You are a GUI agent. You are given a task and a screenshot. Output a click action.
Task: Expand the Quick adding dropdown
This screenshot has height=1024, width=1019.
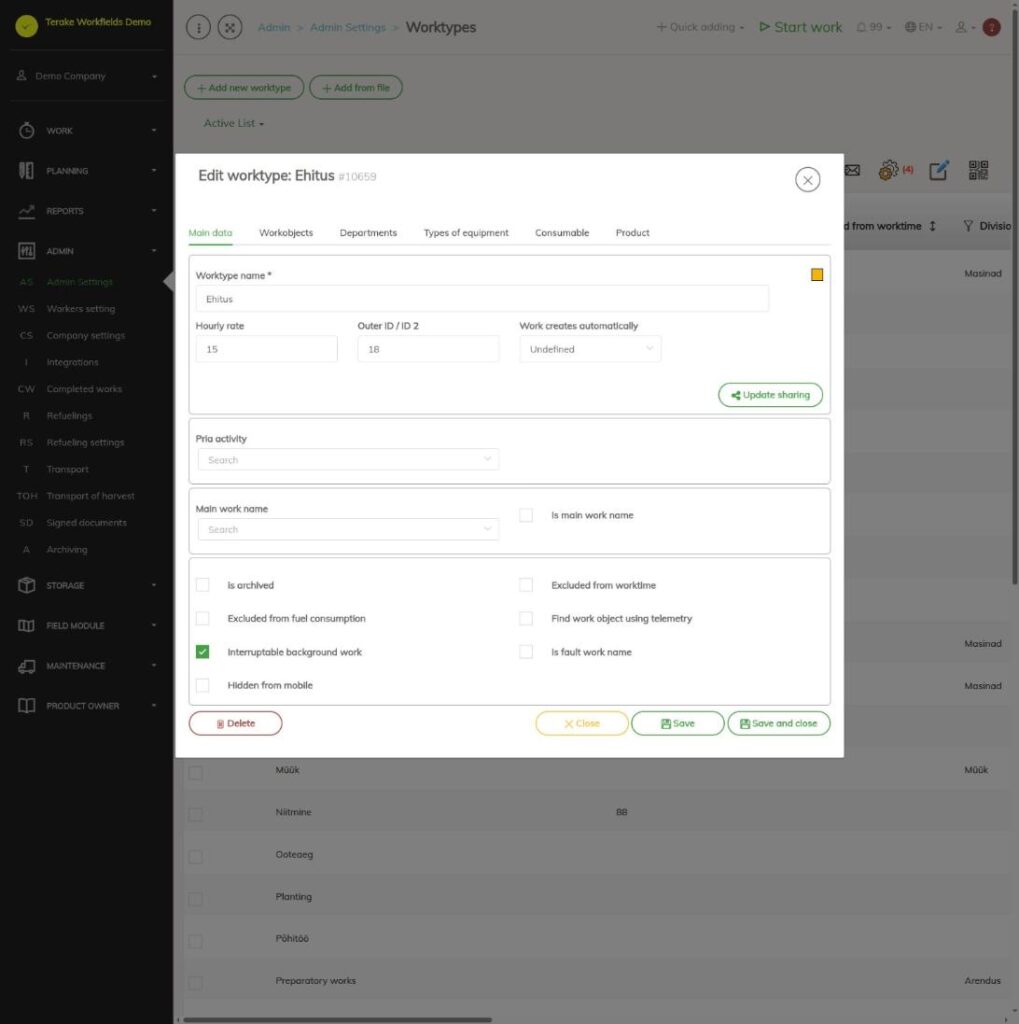coord(700,27)
